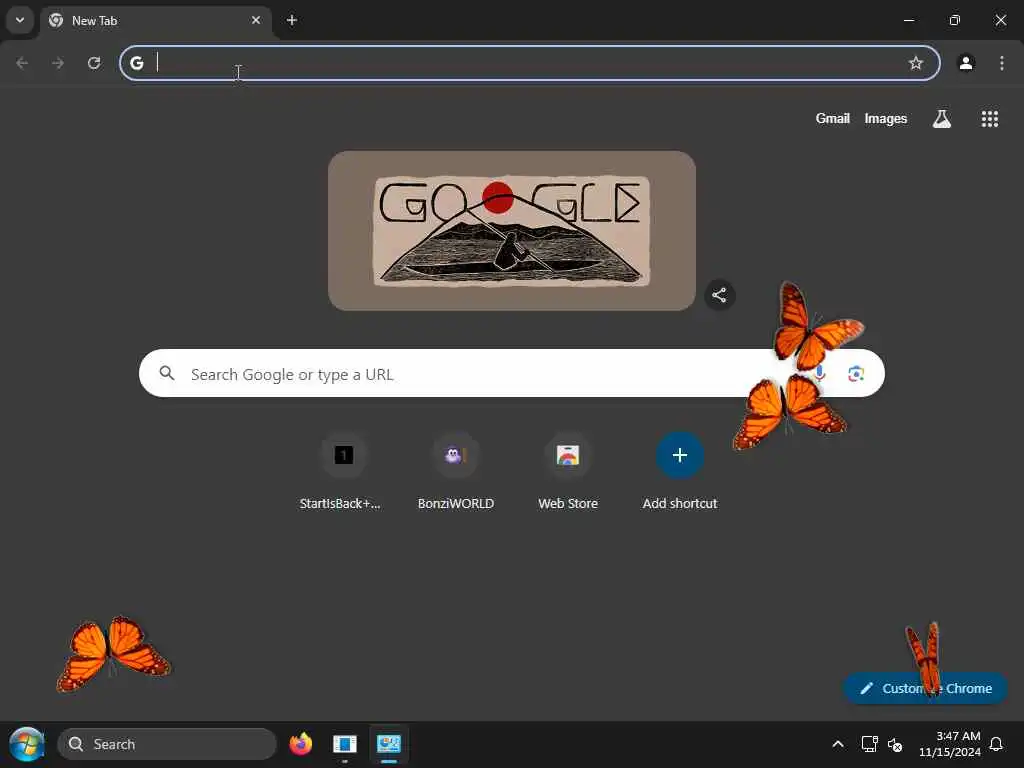Close the New Tab tab
The width and height of the screenshot is (1024, 768).
click(256, 20)
